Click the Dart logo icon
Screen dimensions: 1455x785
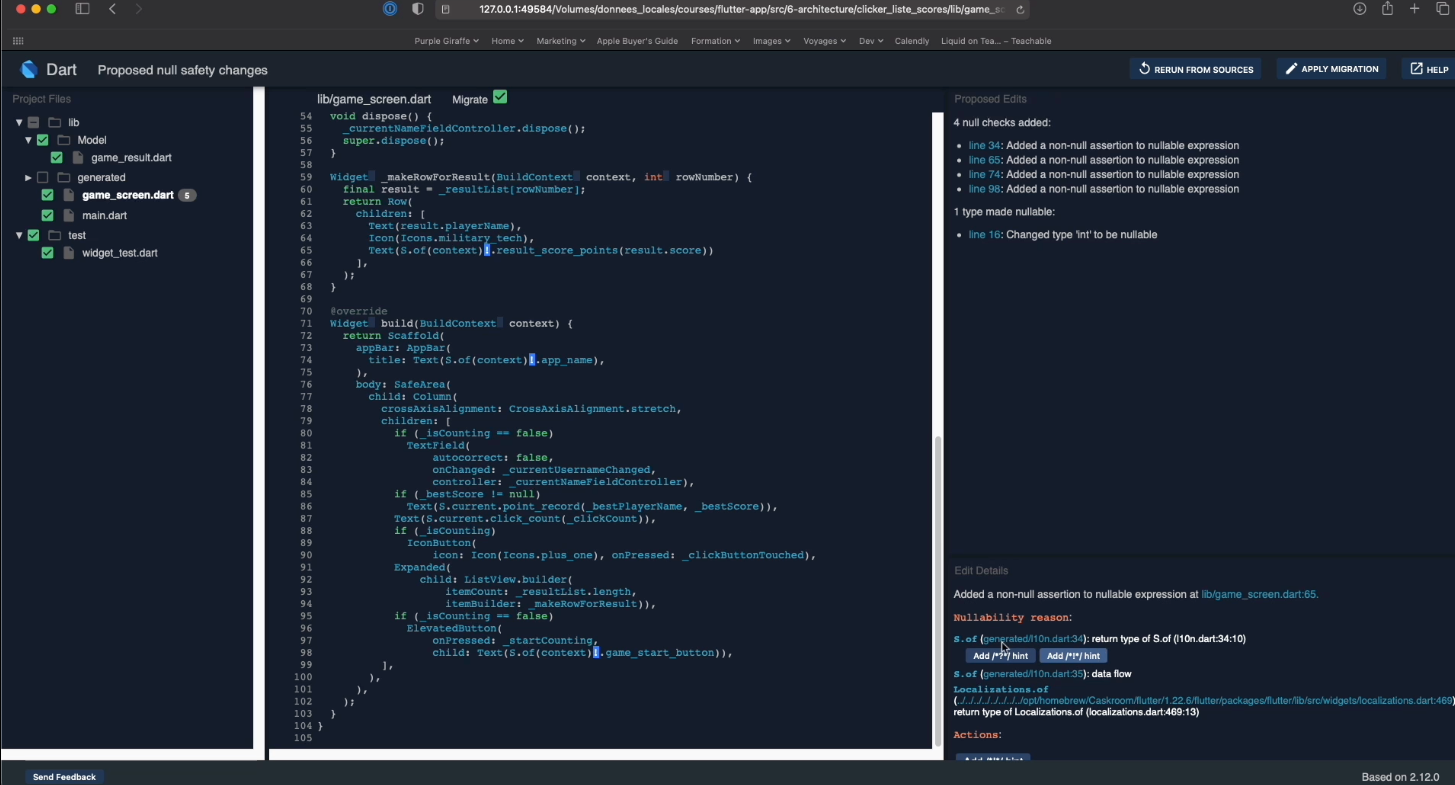(29, 69)
